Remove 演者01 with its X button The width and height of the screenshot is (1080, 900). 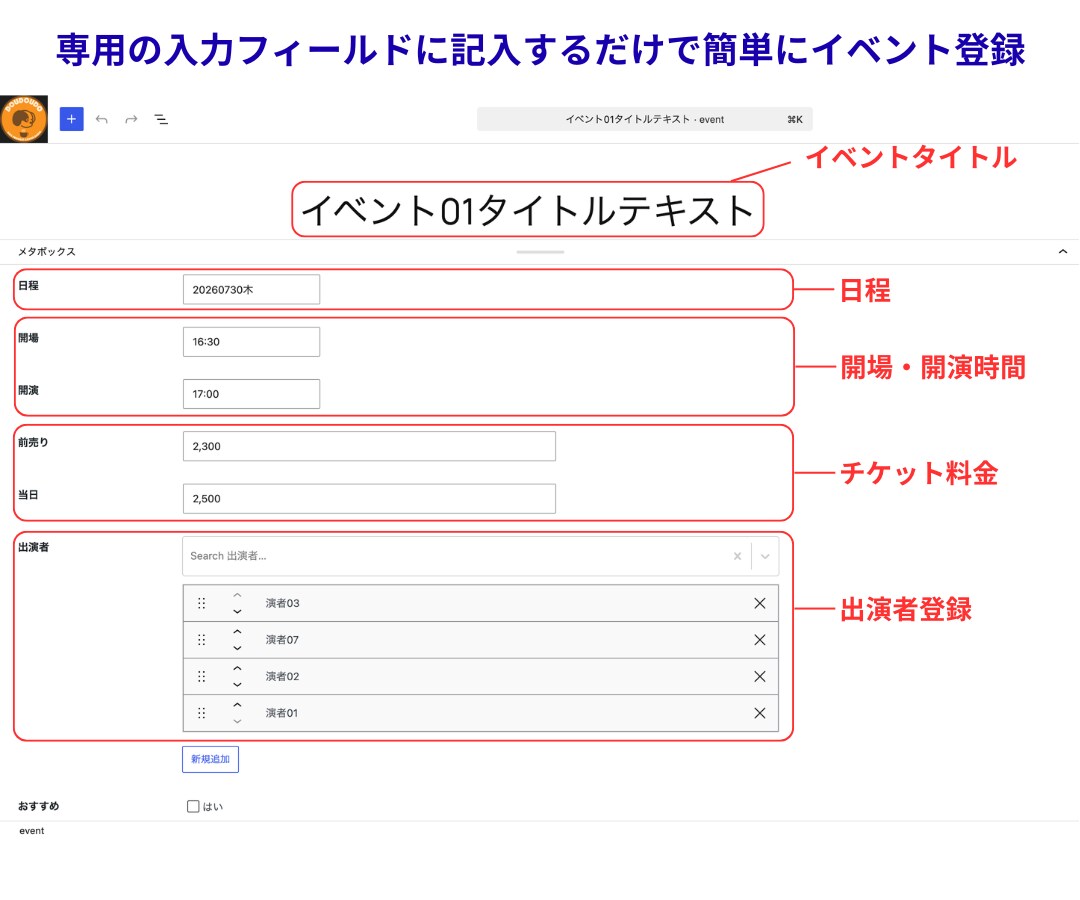point(760,713)
